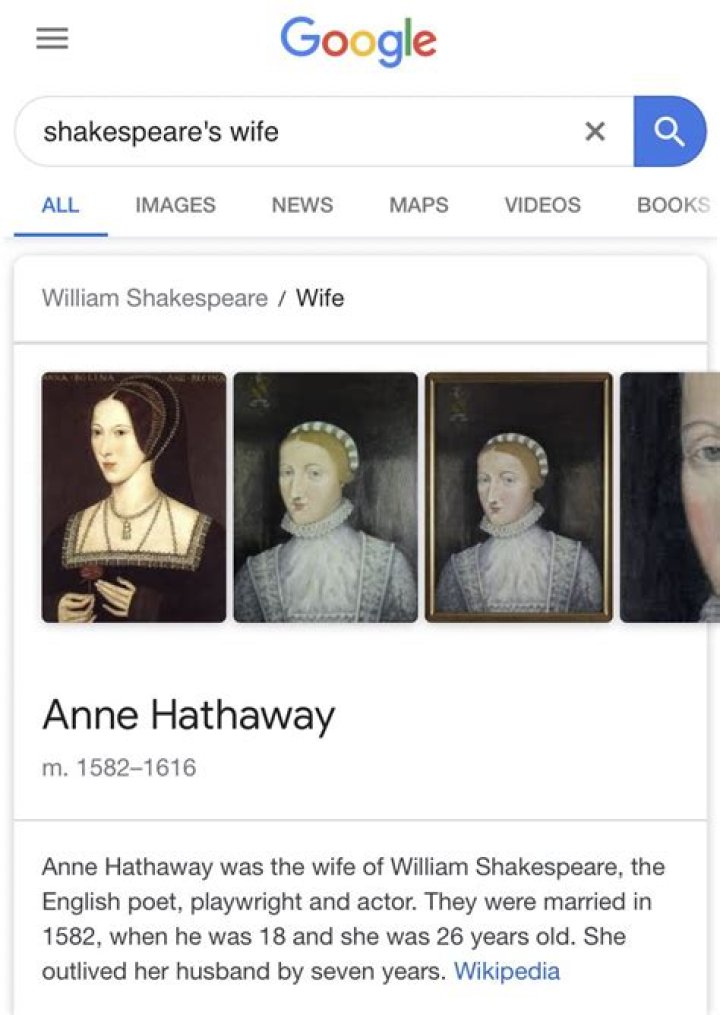Open the MAPS tab
The height and width of the screenshot is (1015, 720).
coord(418,205)
